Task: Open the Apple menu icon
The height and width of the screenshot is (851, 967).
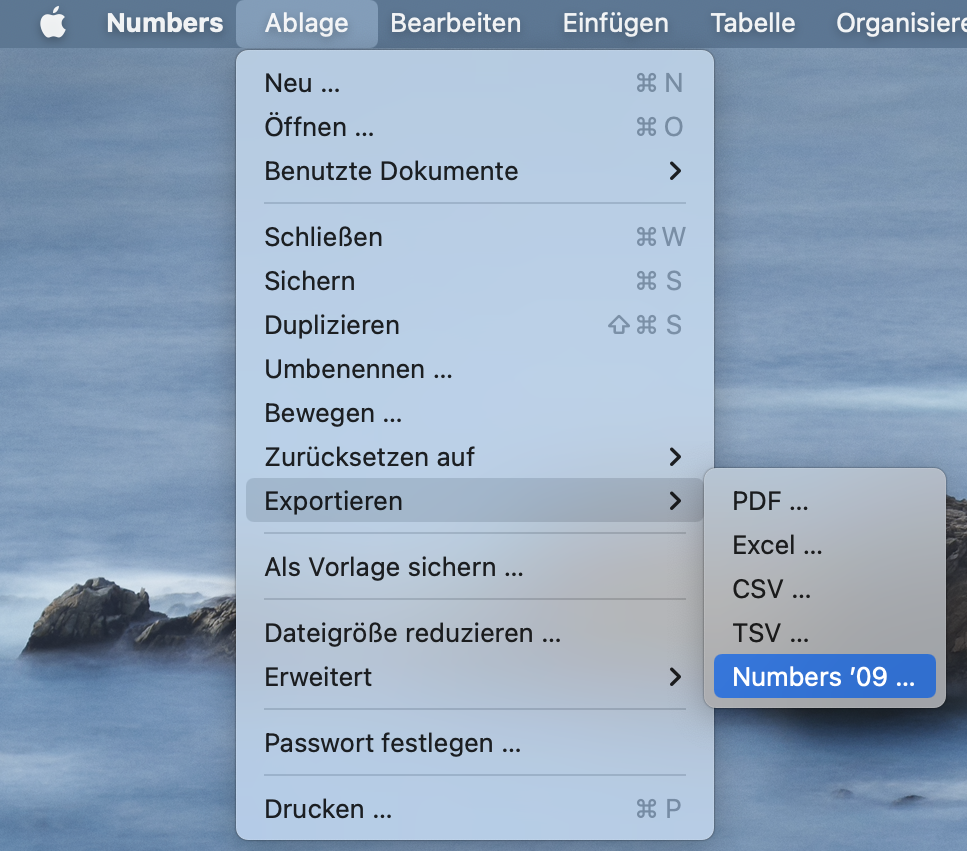Action: tap(53, 23)
